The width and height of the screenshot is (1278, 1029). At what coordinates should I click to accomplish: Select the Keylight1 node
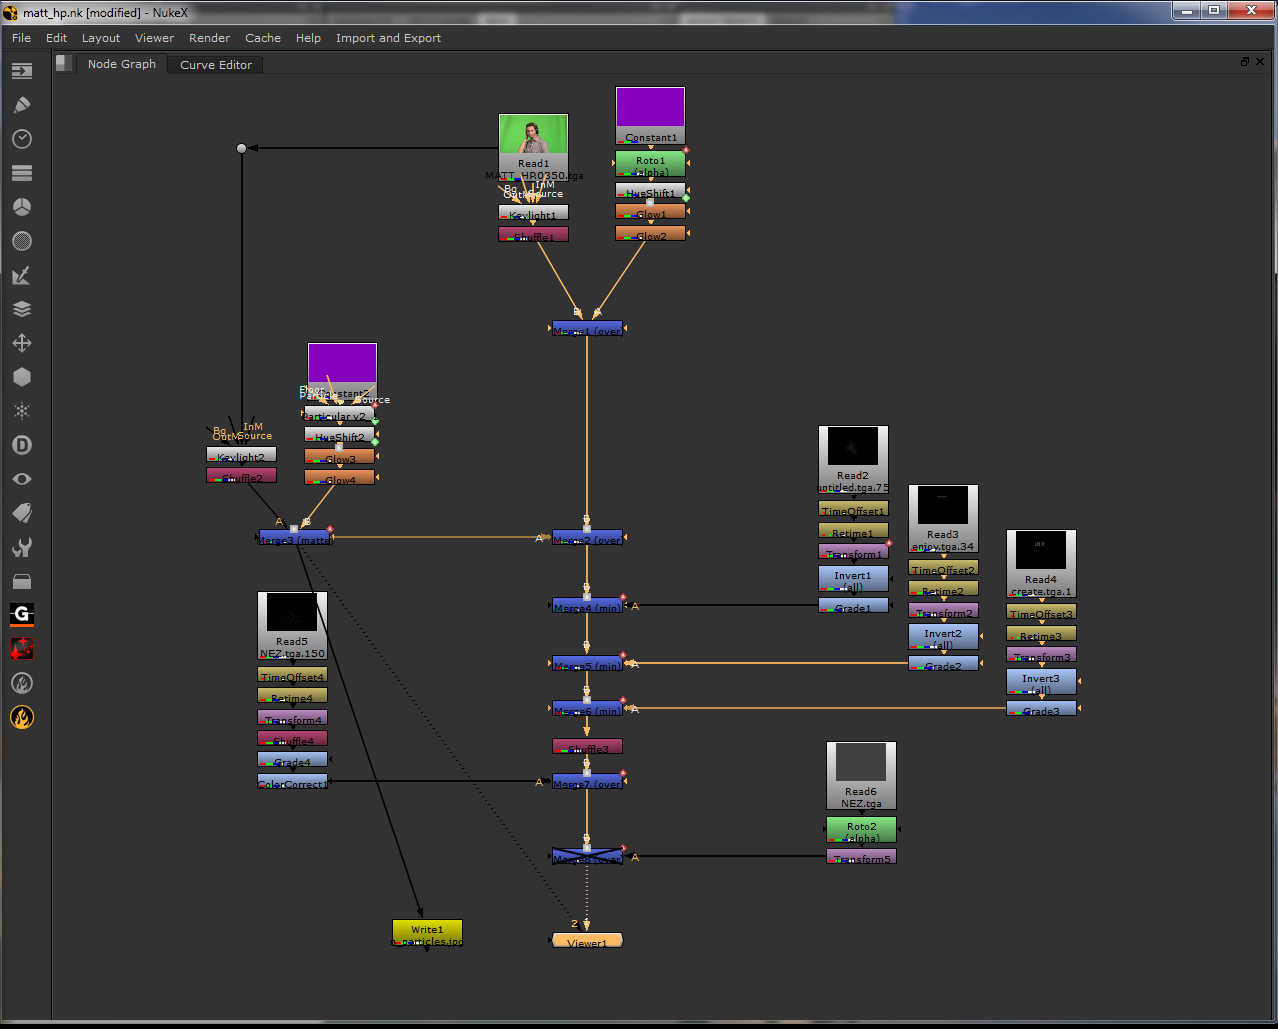click(x=533, y=213)
